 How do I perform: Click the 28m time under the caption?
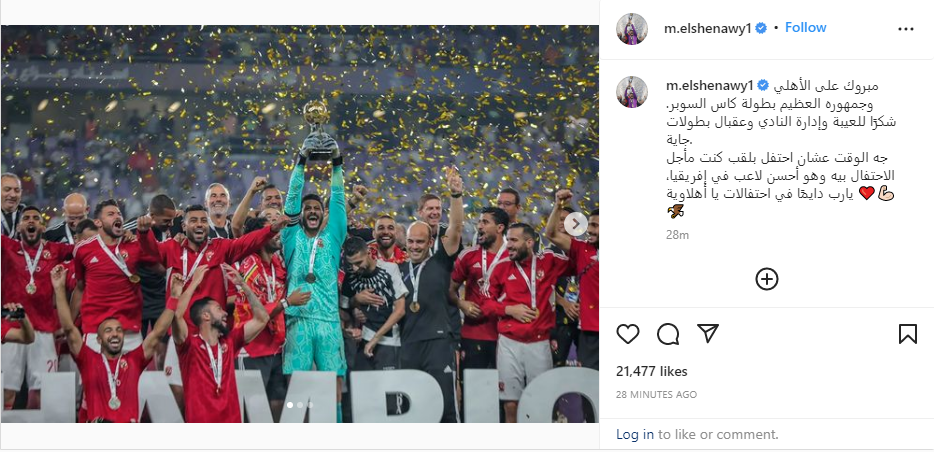[677, 235]
